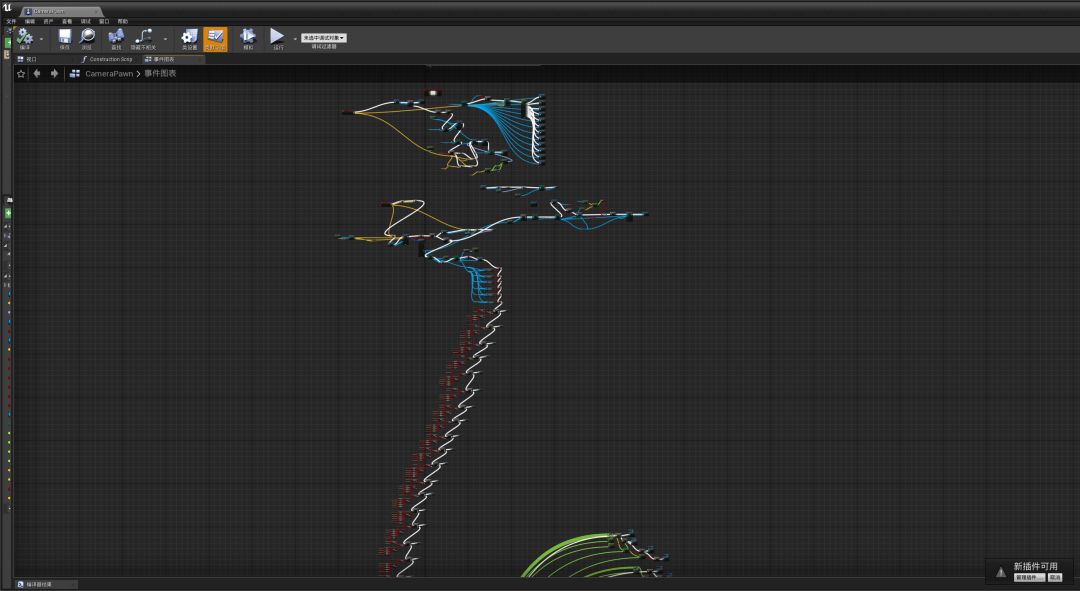1080x591 pixels.
Task: Click the Simulate (模拟) toolbar icon
Action: tap(248, 36)
